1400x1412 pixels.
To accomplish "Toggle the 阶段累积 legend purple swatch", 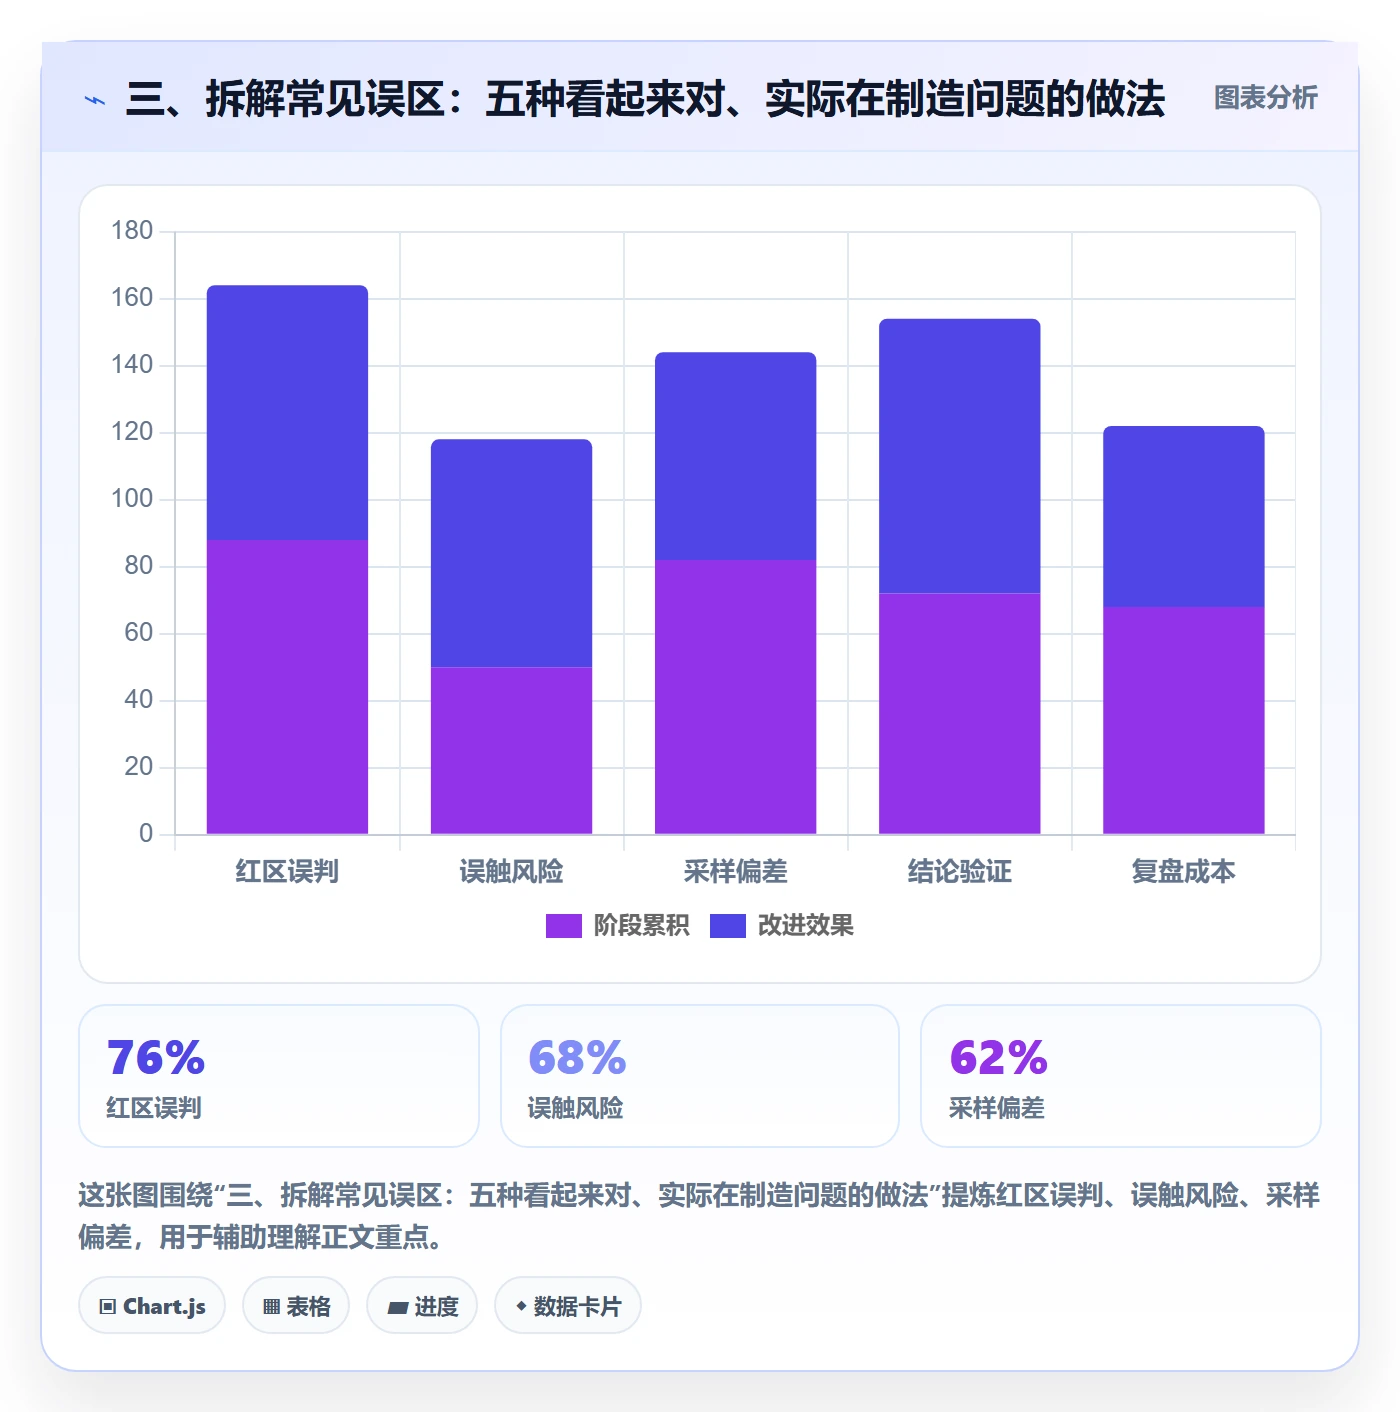I will (563, 926).
